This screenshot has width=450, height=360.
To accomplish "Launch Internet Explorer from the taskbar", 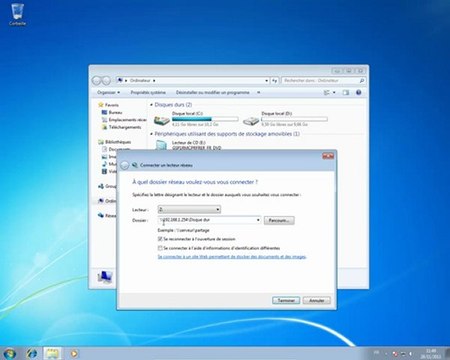I will (x=32, y=353).
